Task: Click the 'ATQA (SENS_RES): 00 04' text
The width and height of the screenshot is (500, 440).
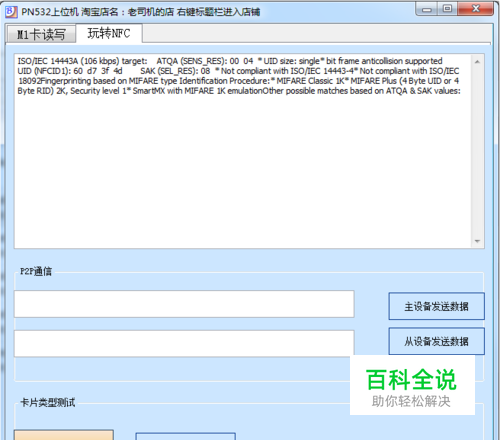Action: click(205, 61)
